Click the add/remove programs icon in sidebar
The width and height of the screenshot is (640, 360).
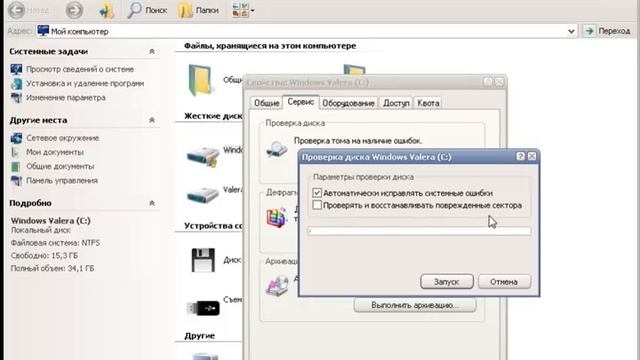pos(16,83)
